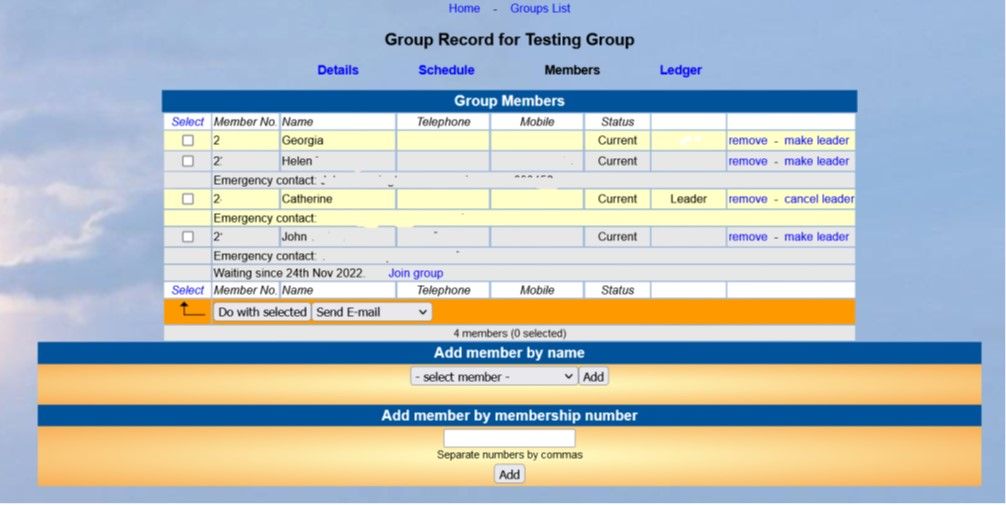Toggle John's member checkbox

188,237
